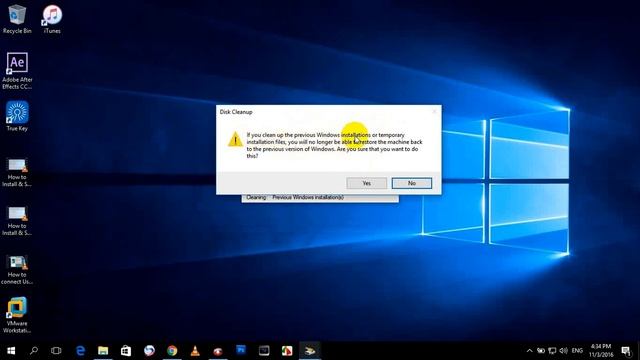640x360 pixels.
Task: Show hidden system tray icons
Action: (x=529, y=351)
